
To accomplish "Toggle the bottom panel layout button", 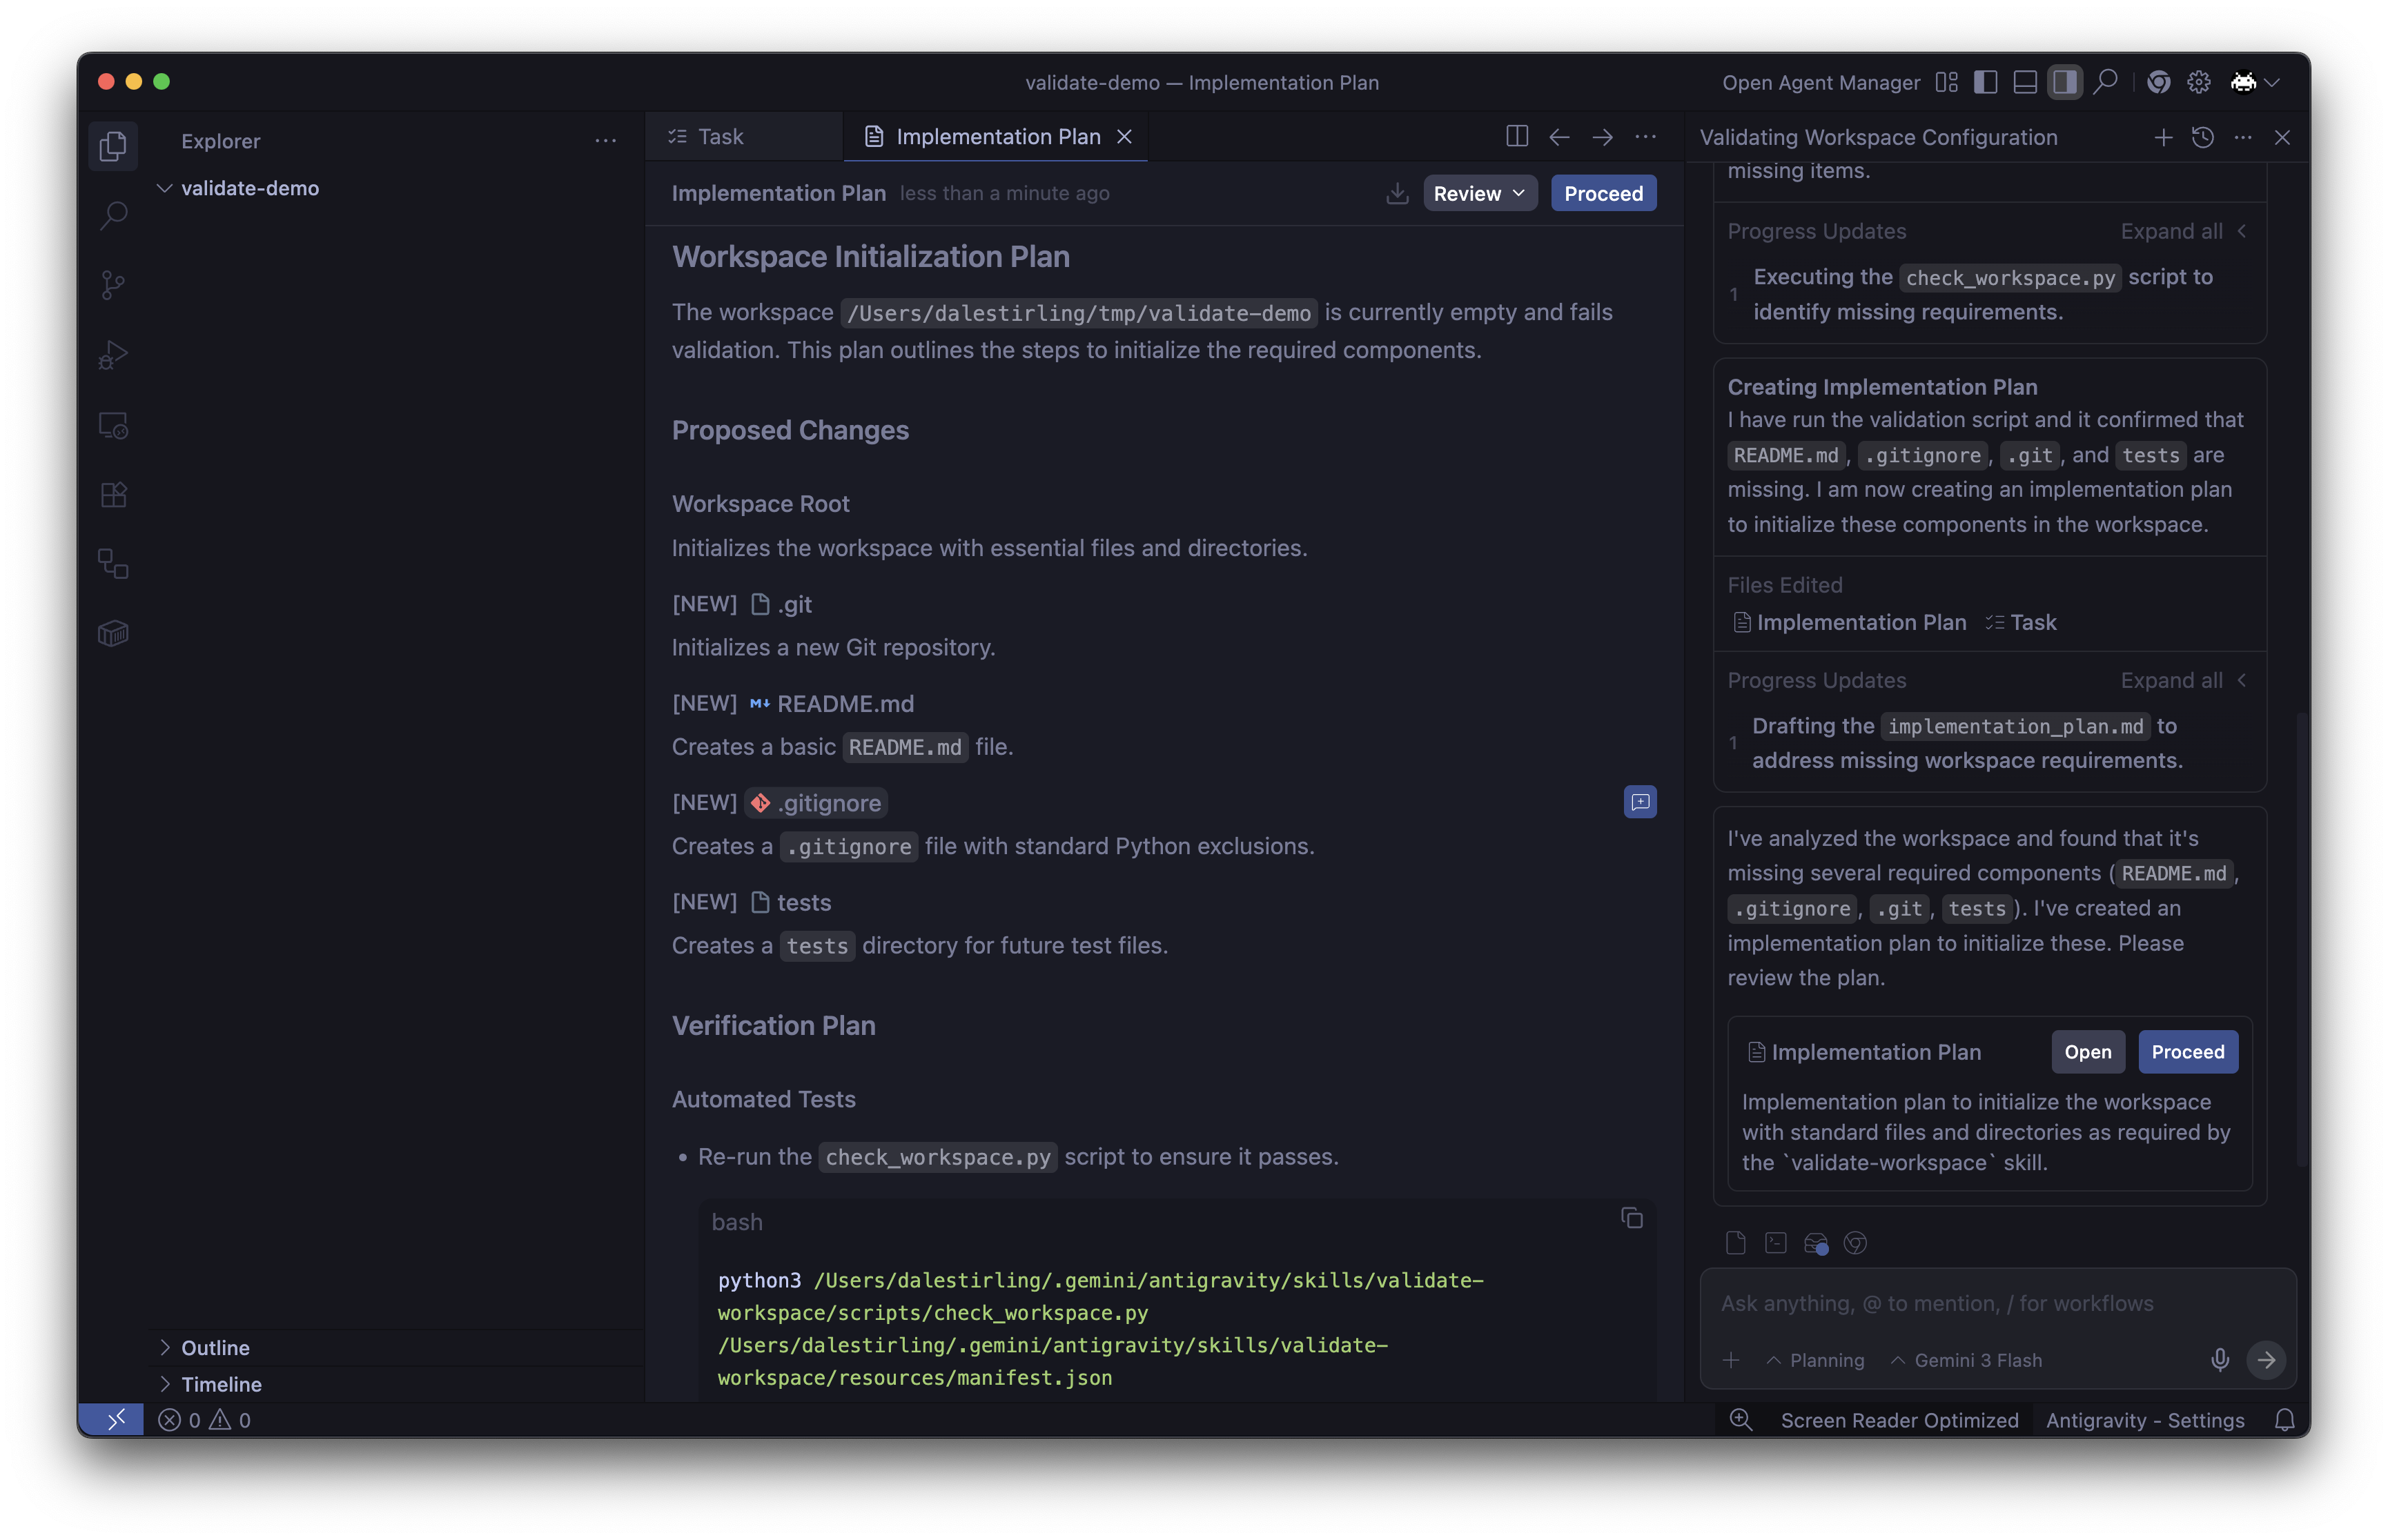I will pyautogui.click(x=2025, y=83).
